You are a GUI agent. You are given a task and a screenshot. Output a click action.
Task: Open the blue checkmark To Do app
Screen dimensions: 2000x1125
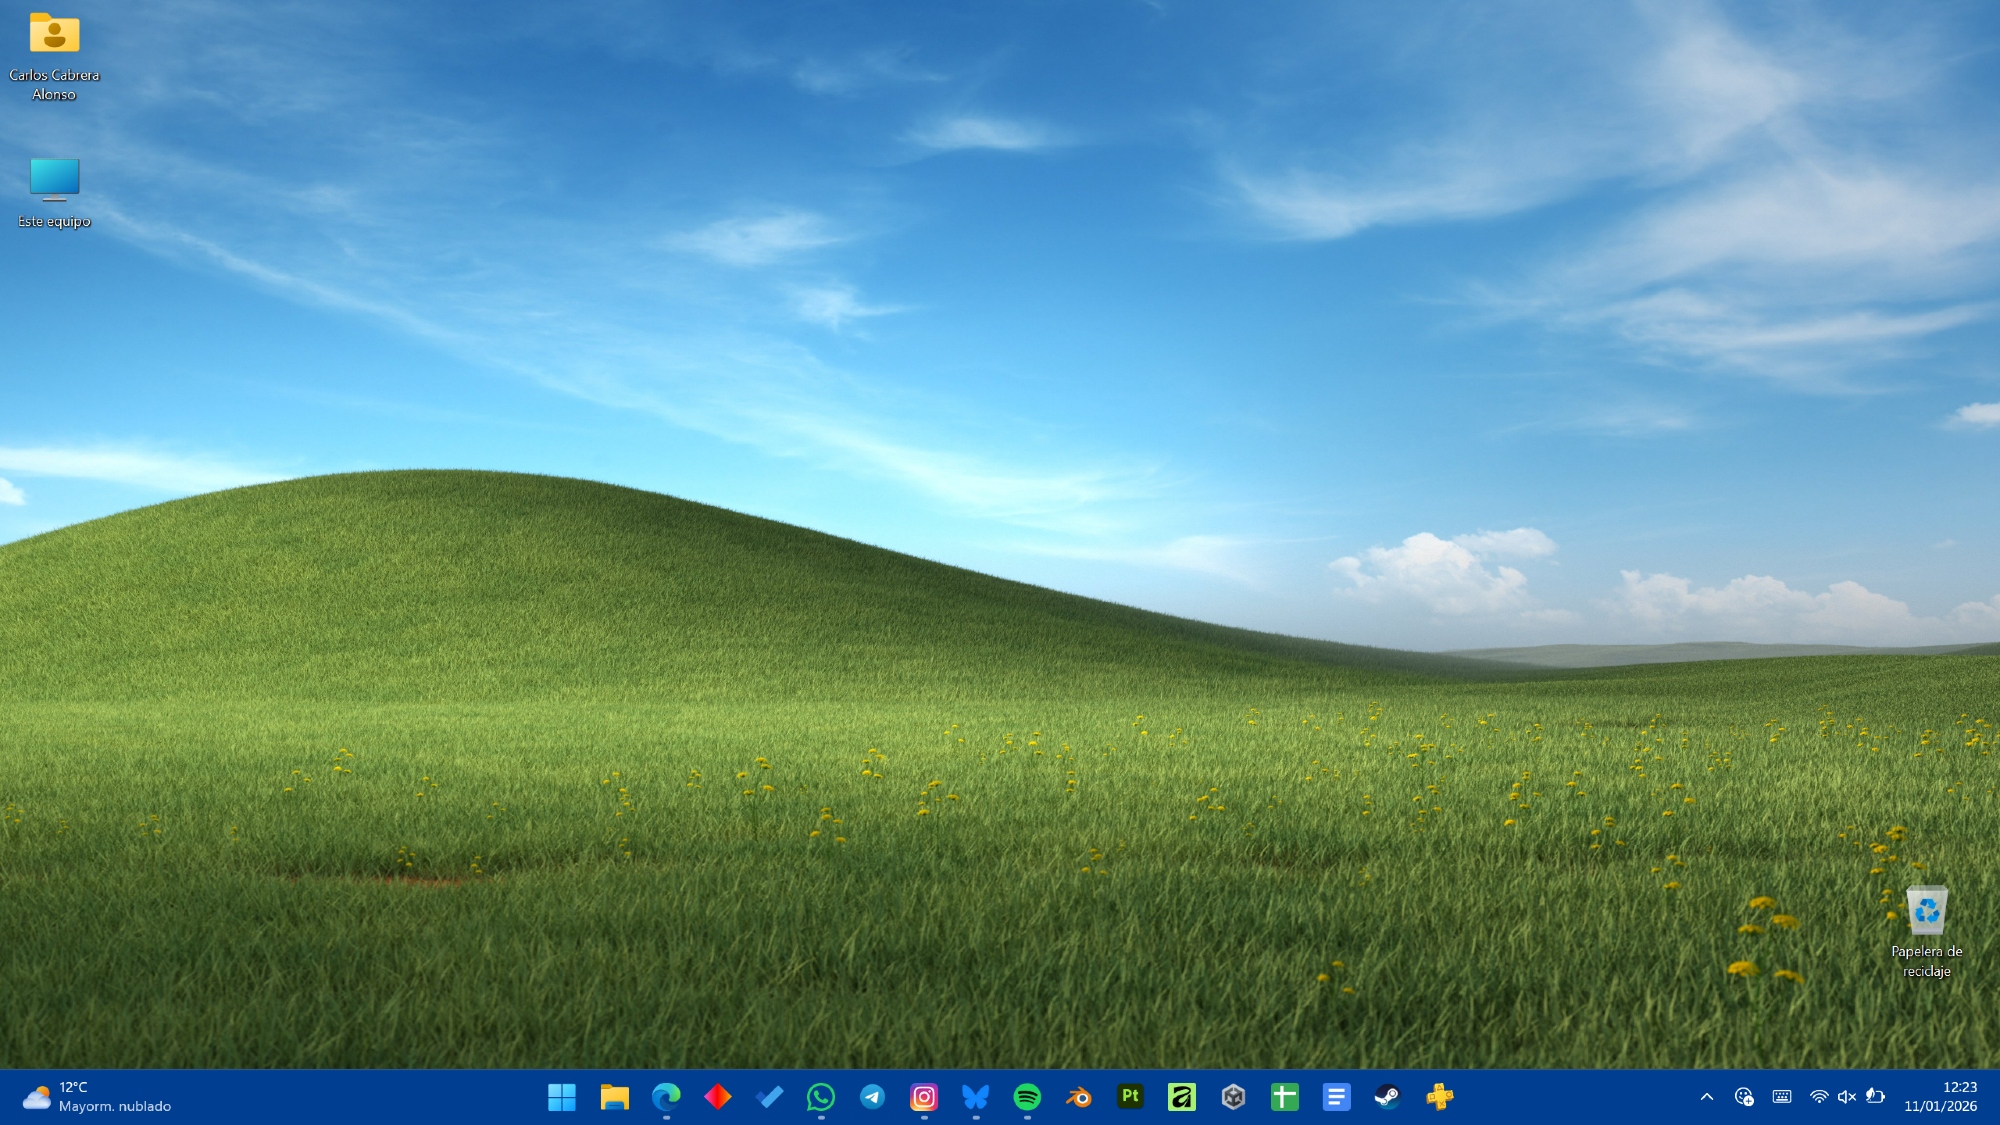coord(769,1097)
